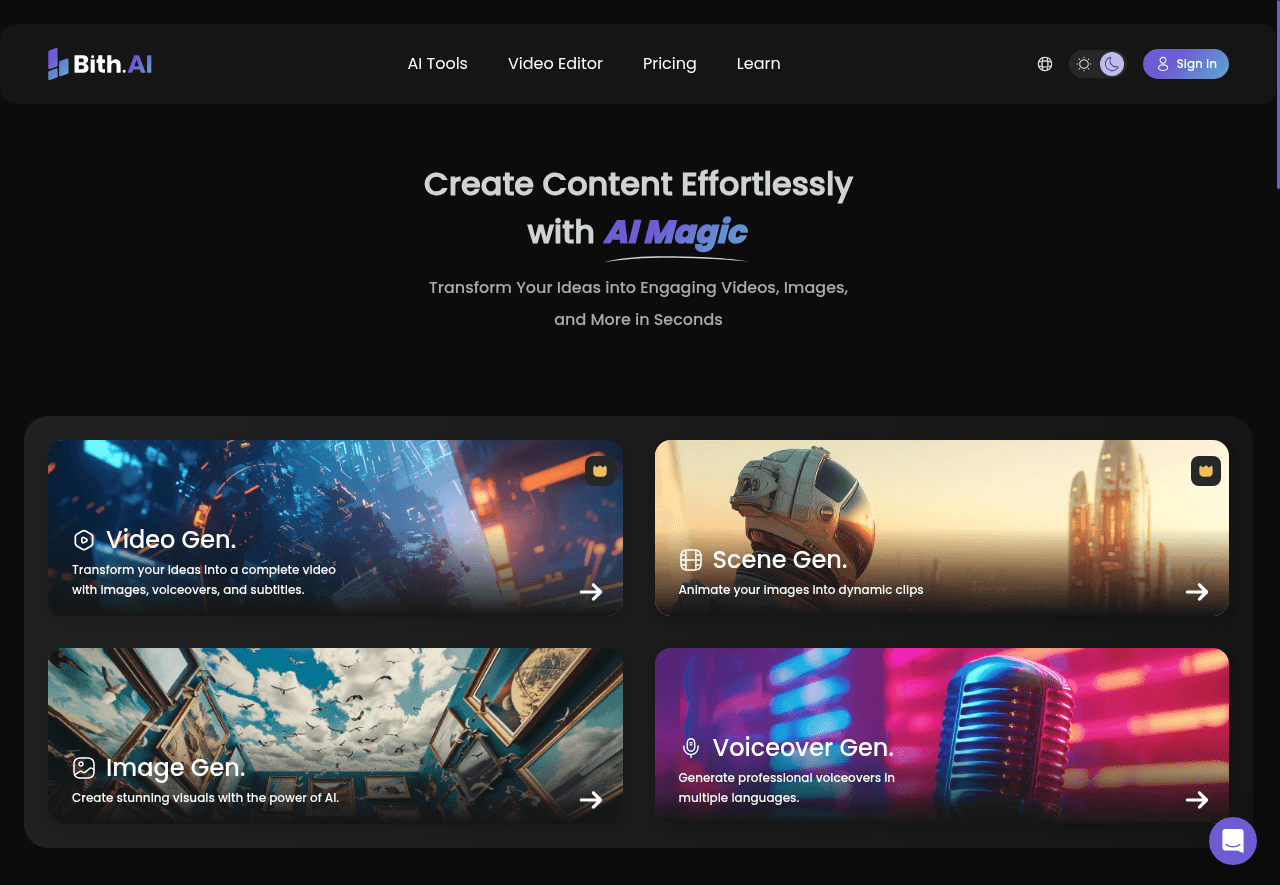Click the Scene Gen. film icon
The width and height of the screenshot is (1280, 885).
tap(691, 560)
